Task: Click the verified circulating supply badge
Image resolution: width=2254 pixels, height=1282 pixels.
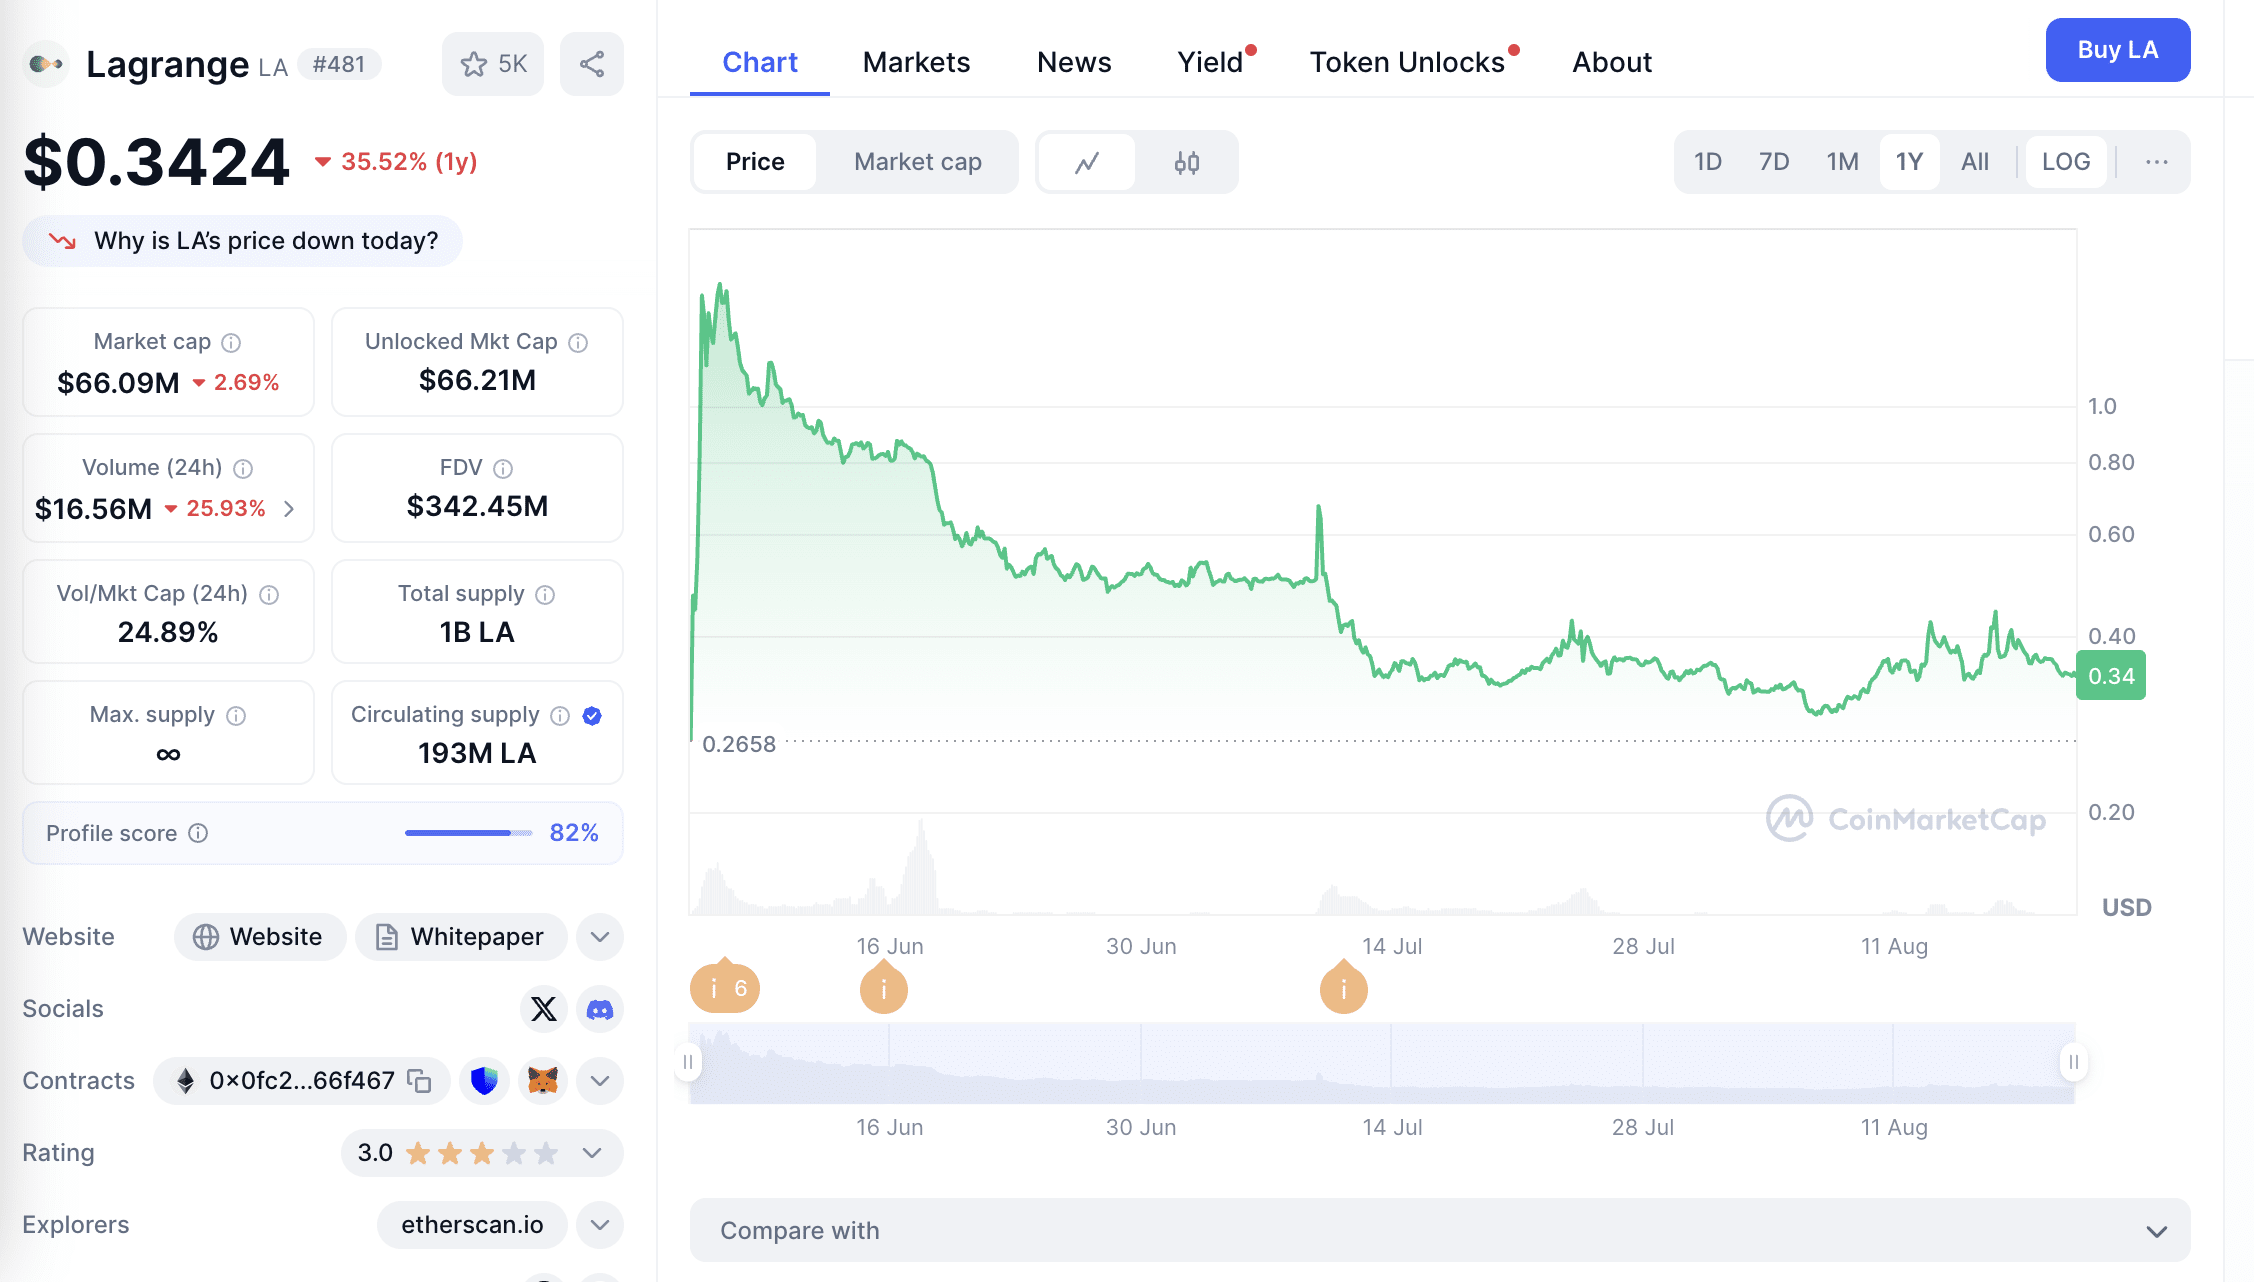Action: (x=592, y=716)
